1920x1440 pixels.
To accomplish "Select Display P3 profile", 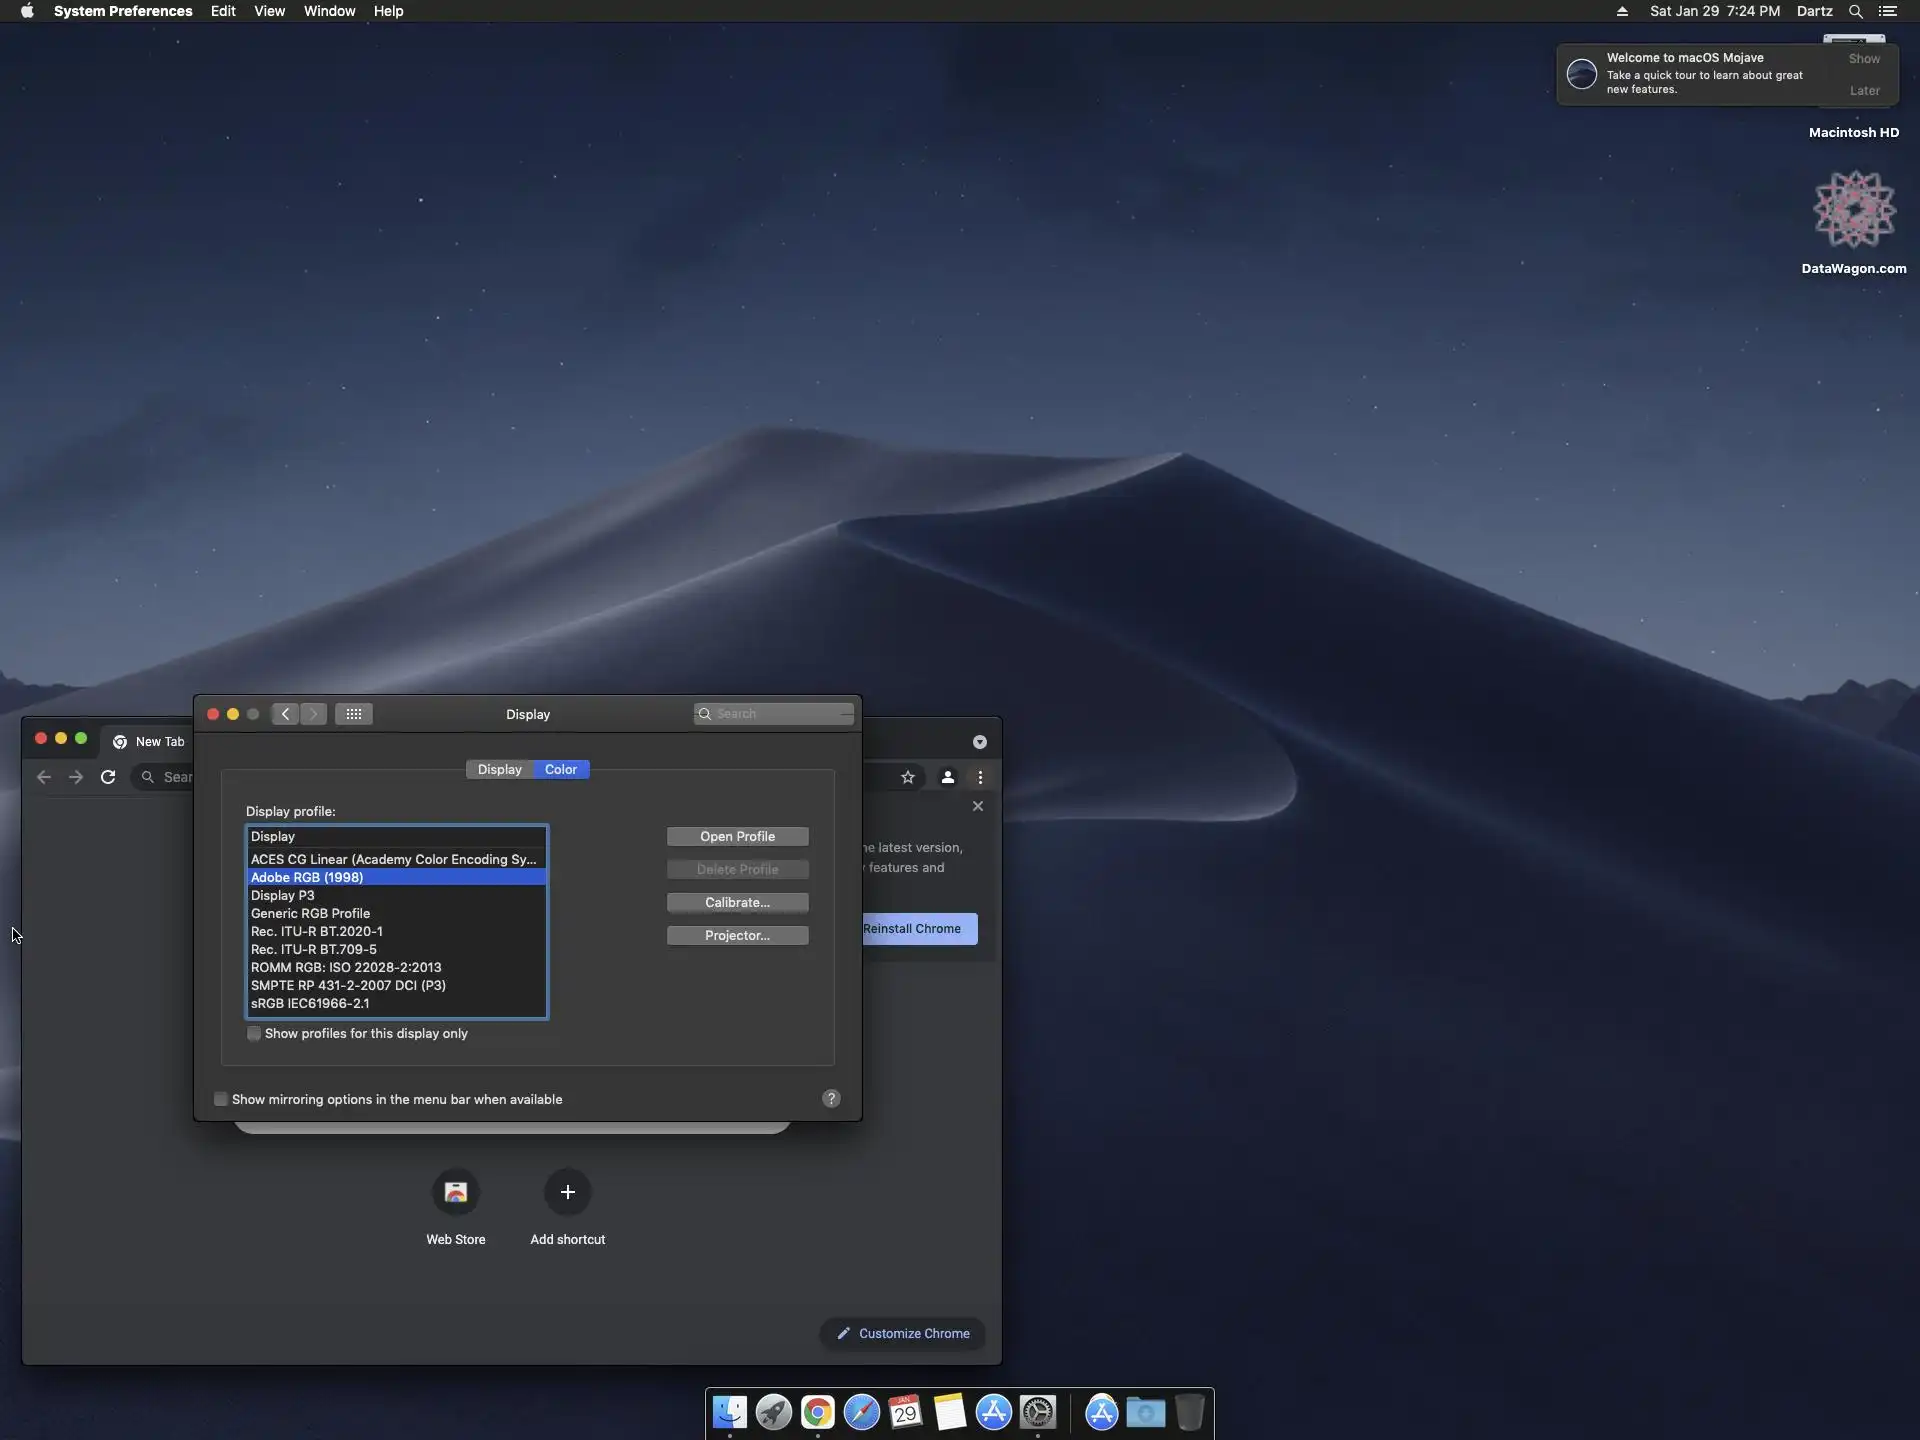I will 283,896.
